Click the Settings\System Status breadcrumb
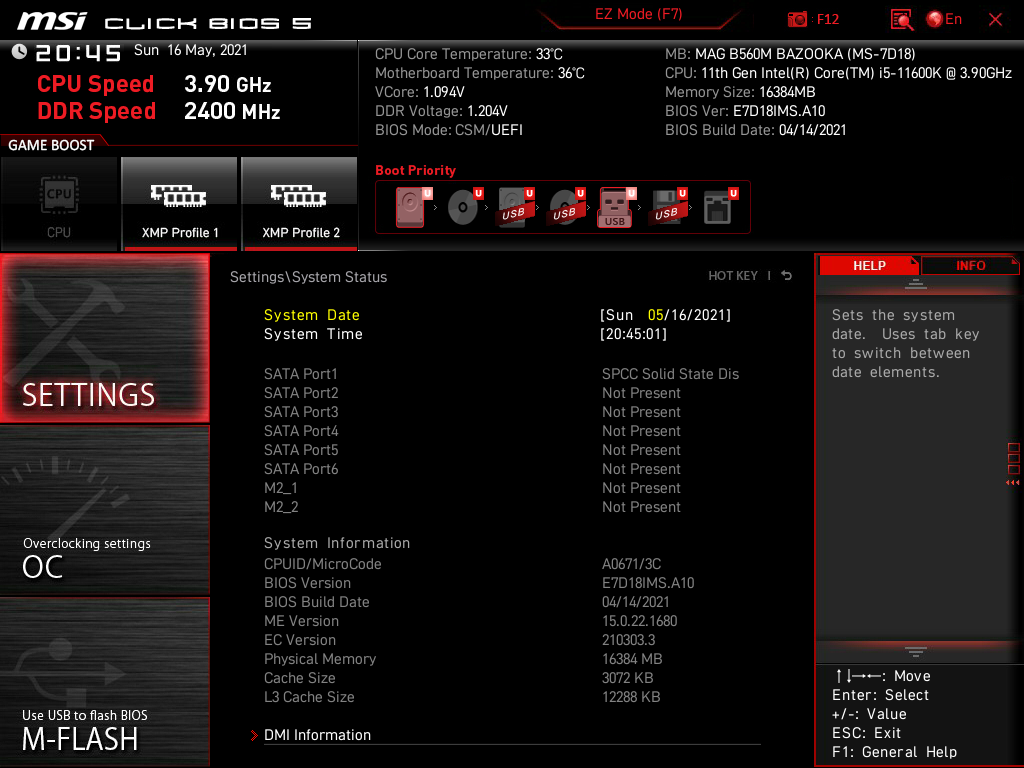The image size is (1024, 768). pyautogui.click(x=308, y=276)
